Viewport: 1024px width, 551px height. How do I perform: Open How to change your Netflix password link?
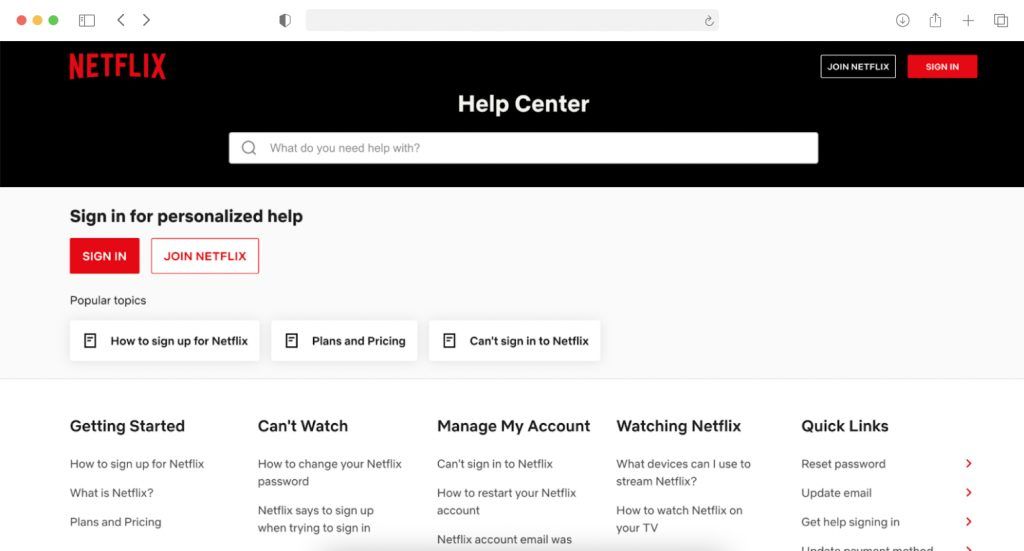tap(330, 473)
